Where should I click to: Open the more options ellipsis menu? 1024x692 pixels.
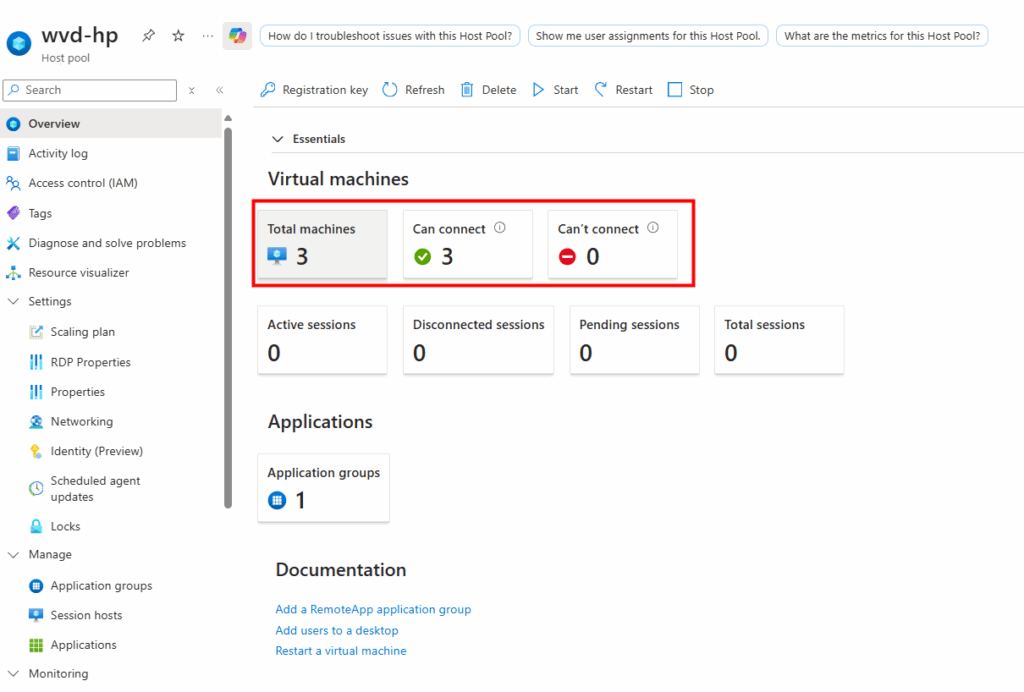207,36
